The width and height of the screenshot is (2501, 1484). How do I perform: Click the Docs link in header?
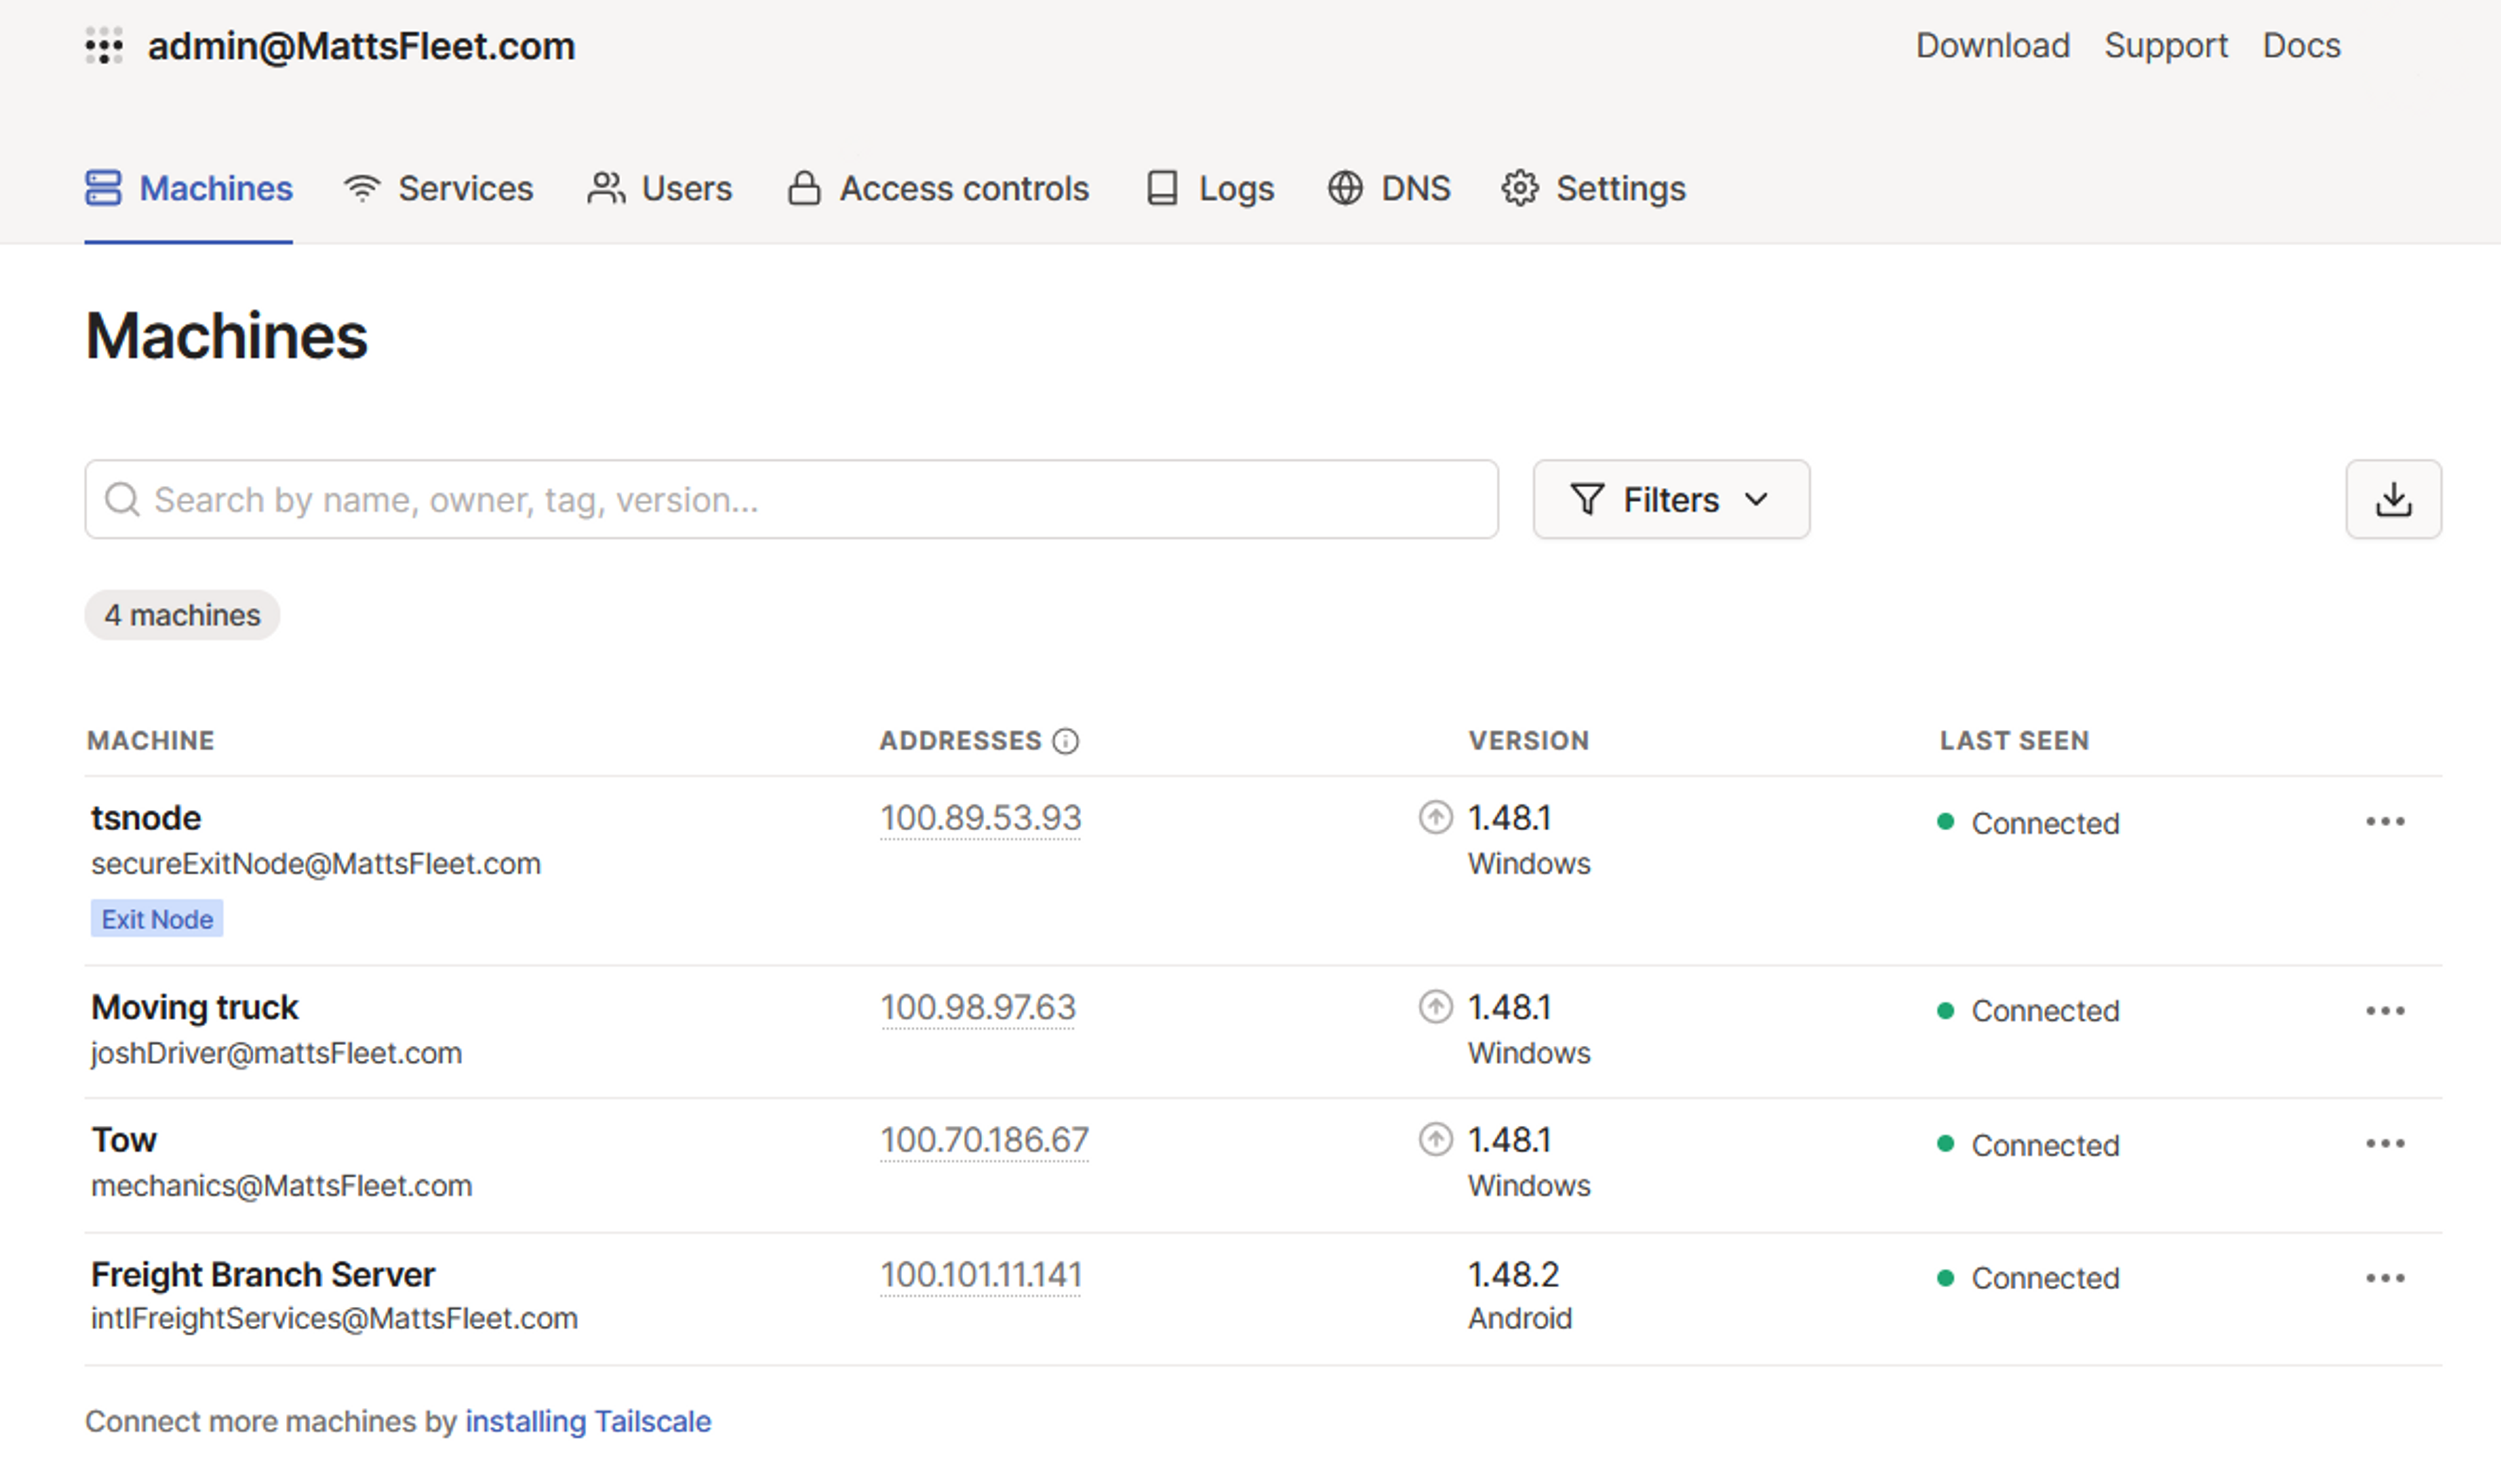(2300, 46)
